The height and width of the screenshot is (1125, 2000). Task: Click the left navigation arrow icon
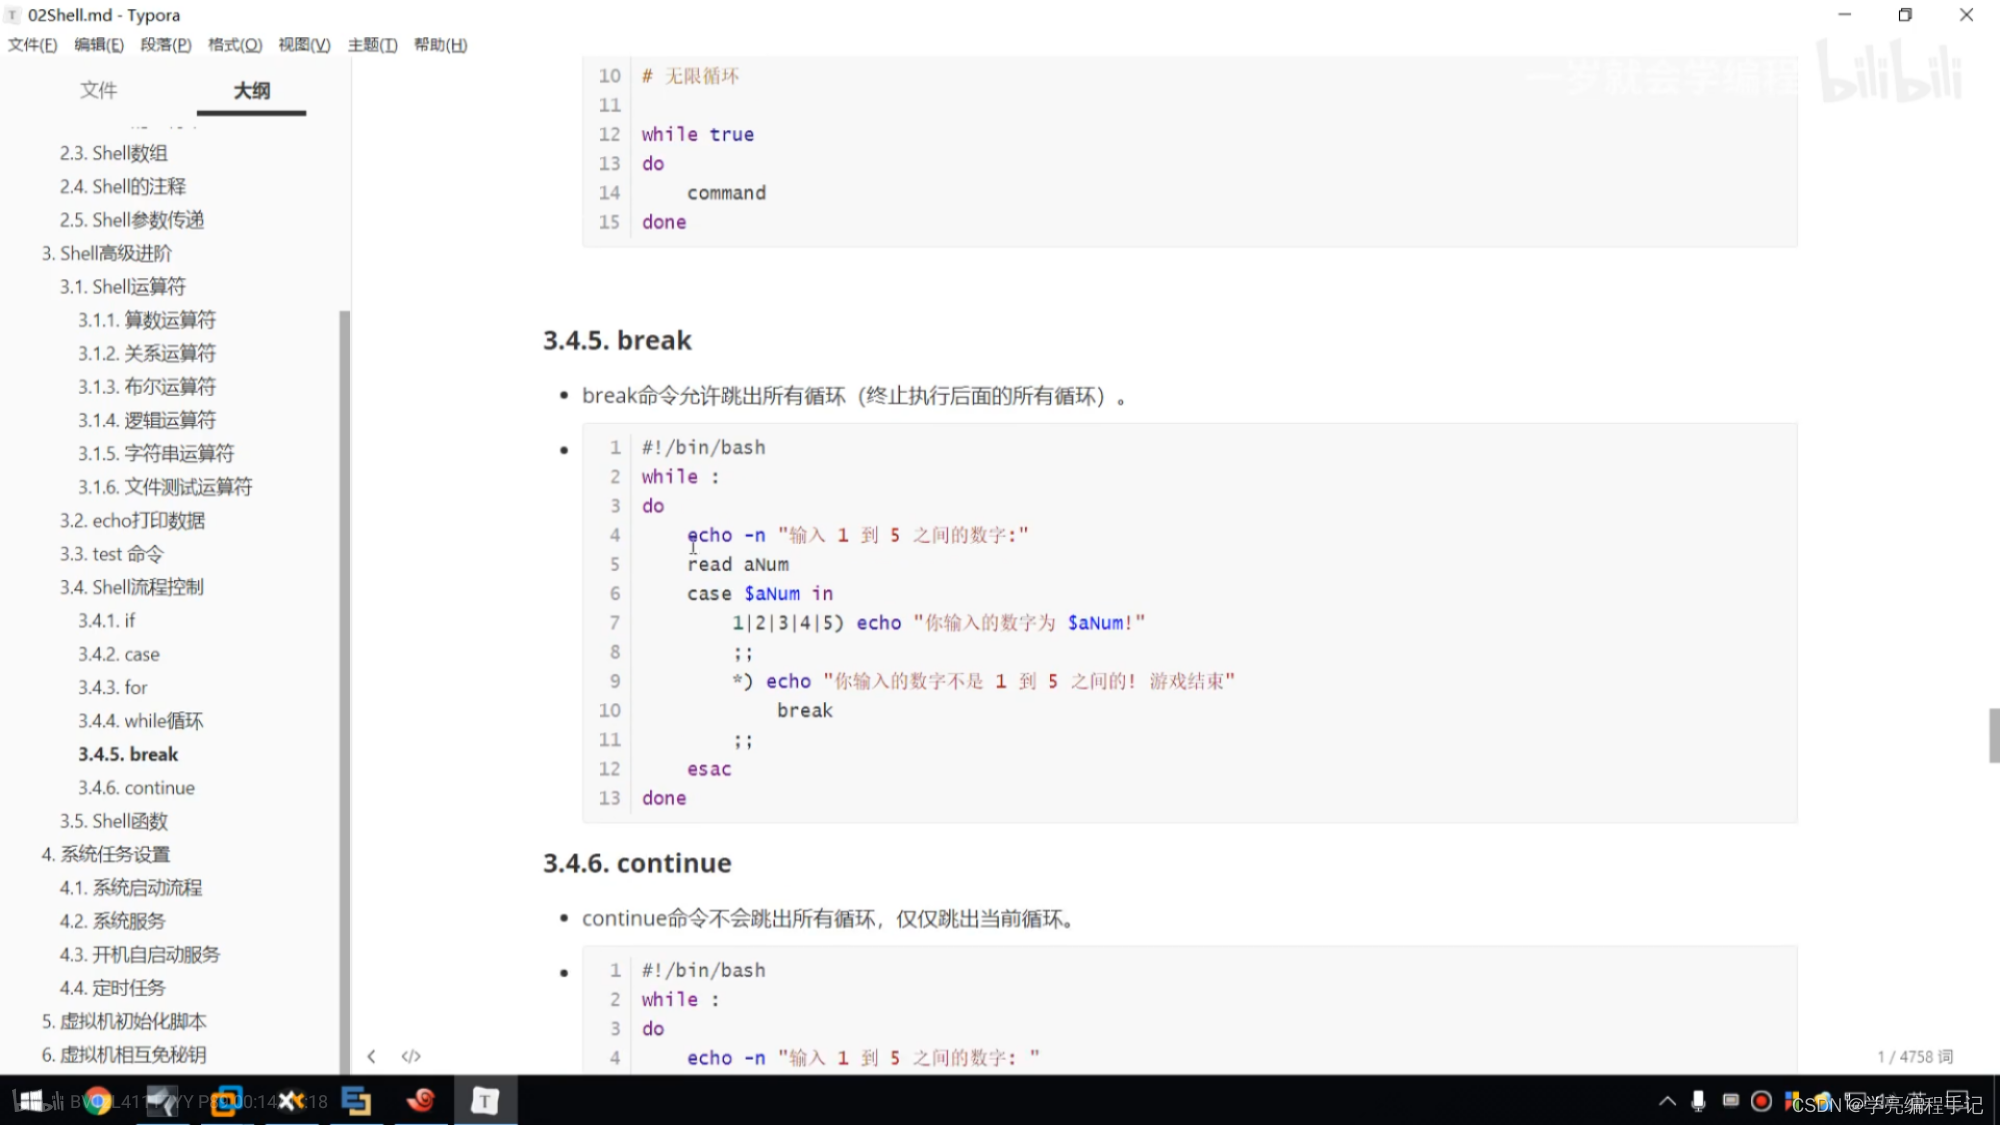[x=372, y=1055]
